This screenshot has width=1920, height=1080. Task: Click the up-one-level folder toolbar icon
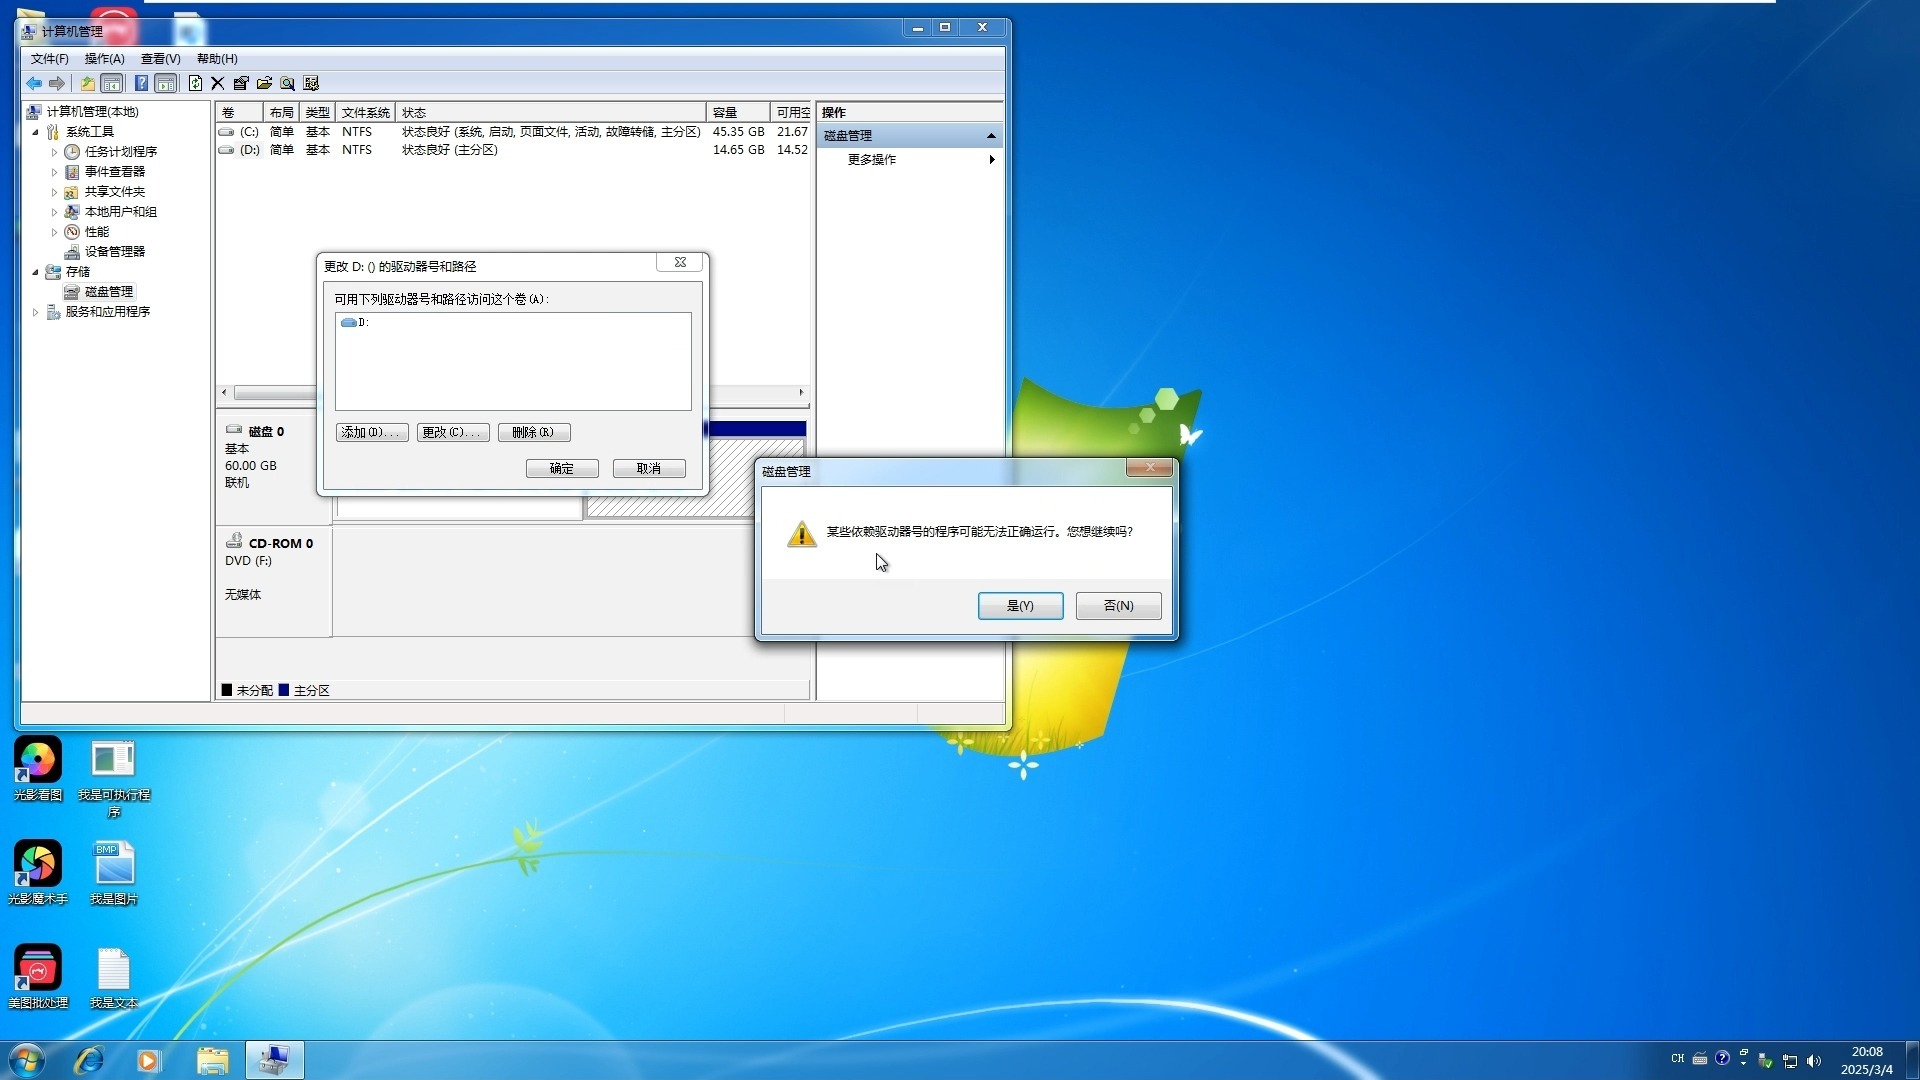point(88,83)
